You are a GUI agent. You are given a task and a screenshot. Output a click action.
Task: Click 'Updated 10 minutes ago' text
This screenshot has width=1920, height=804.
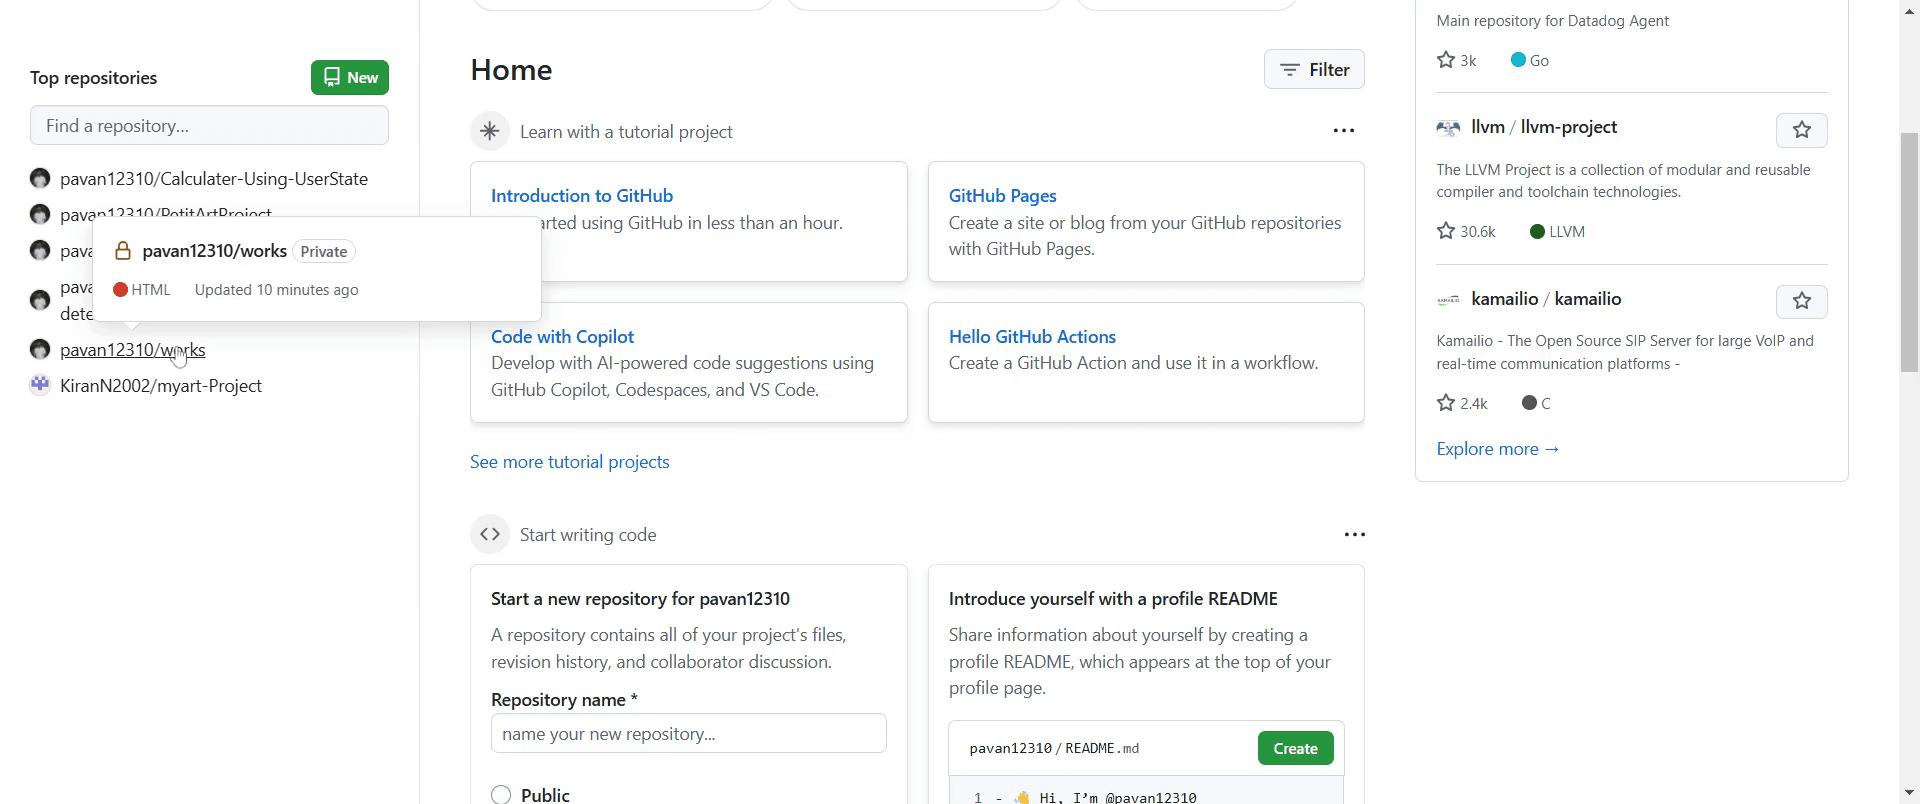click(277, 290)
